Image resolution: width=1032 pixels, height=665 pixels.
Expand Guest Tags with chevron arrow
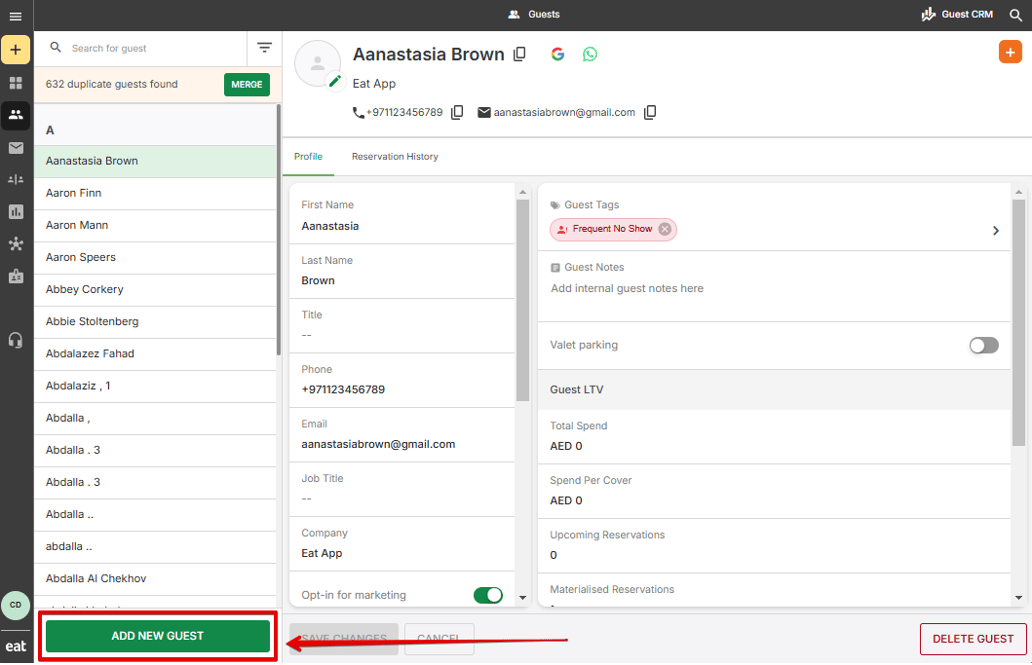[x=996, y=230]
